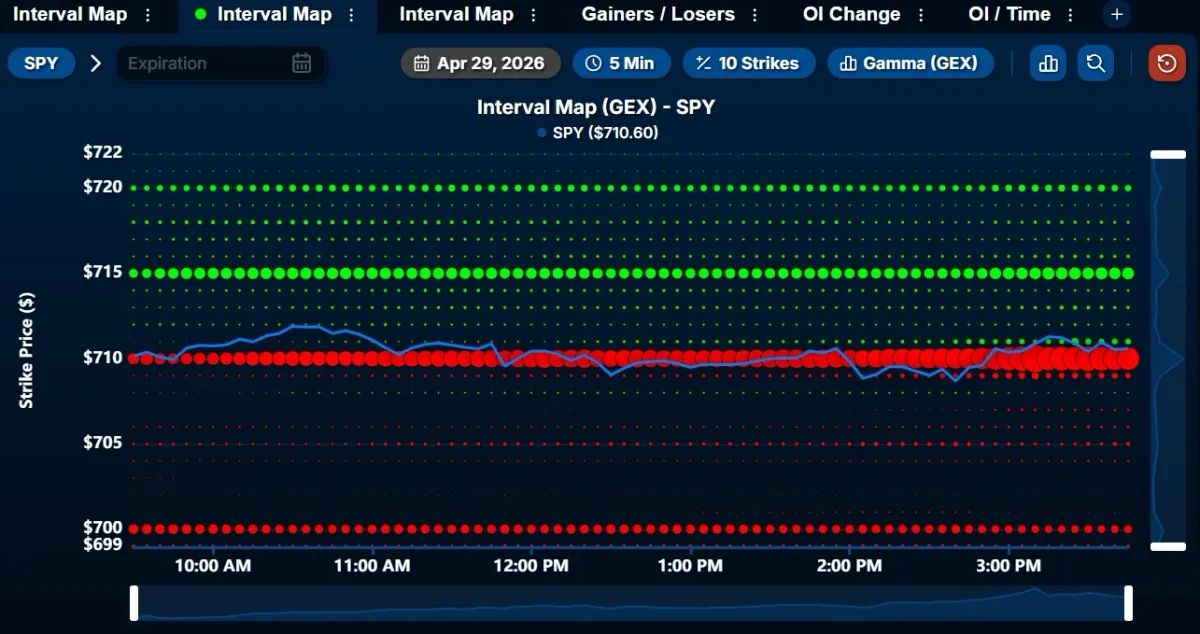The width and height of the screenshot is (1200, 634).
Task: Add a new tab with plus button
Action: [1117, 15]
